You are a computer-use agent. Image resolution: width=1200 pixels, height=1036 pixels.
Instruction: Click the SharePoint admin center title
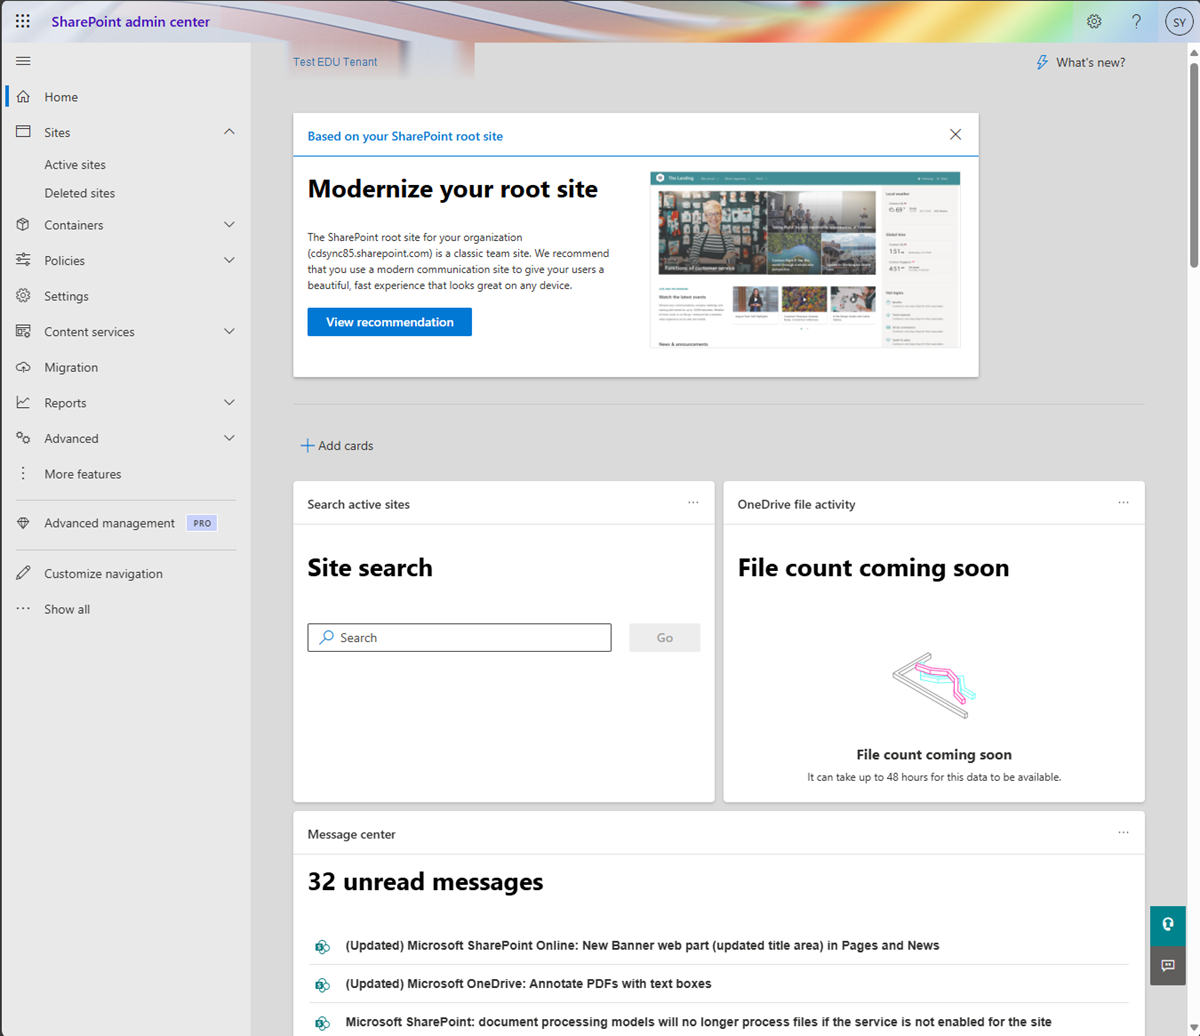coord(131,21)
